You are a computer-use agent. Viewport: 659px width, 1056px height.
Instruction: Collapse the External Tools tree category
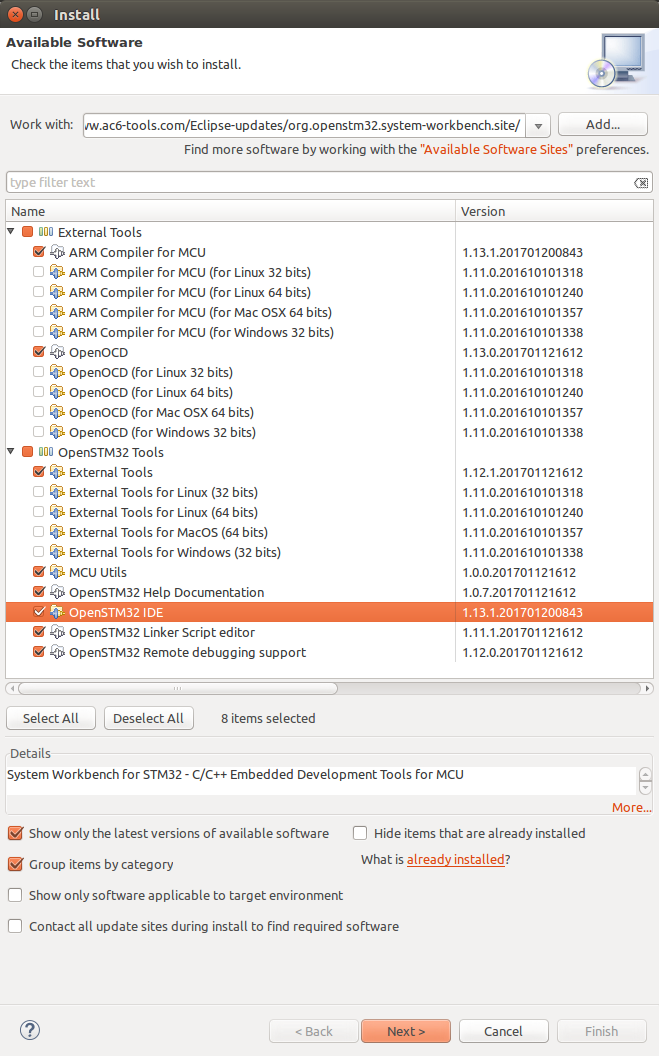[x=11, y=232]
